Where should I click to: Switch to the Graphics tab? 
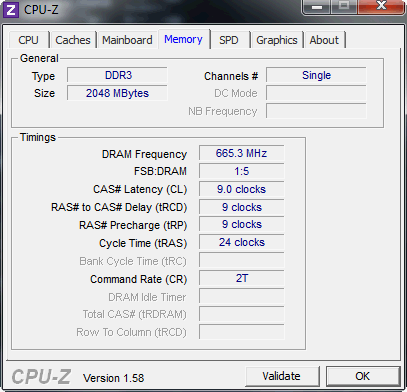pos(277,40)
